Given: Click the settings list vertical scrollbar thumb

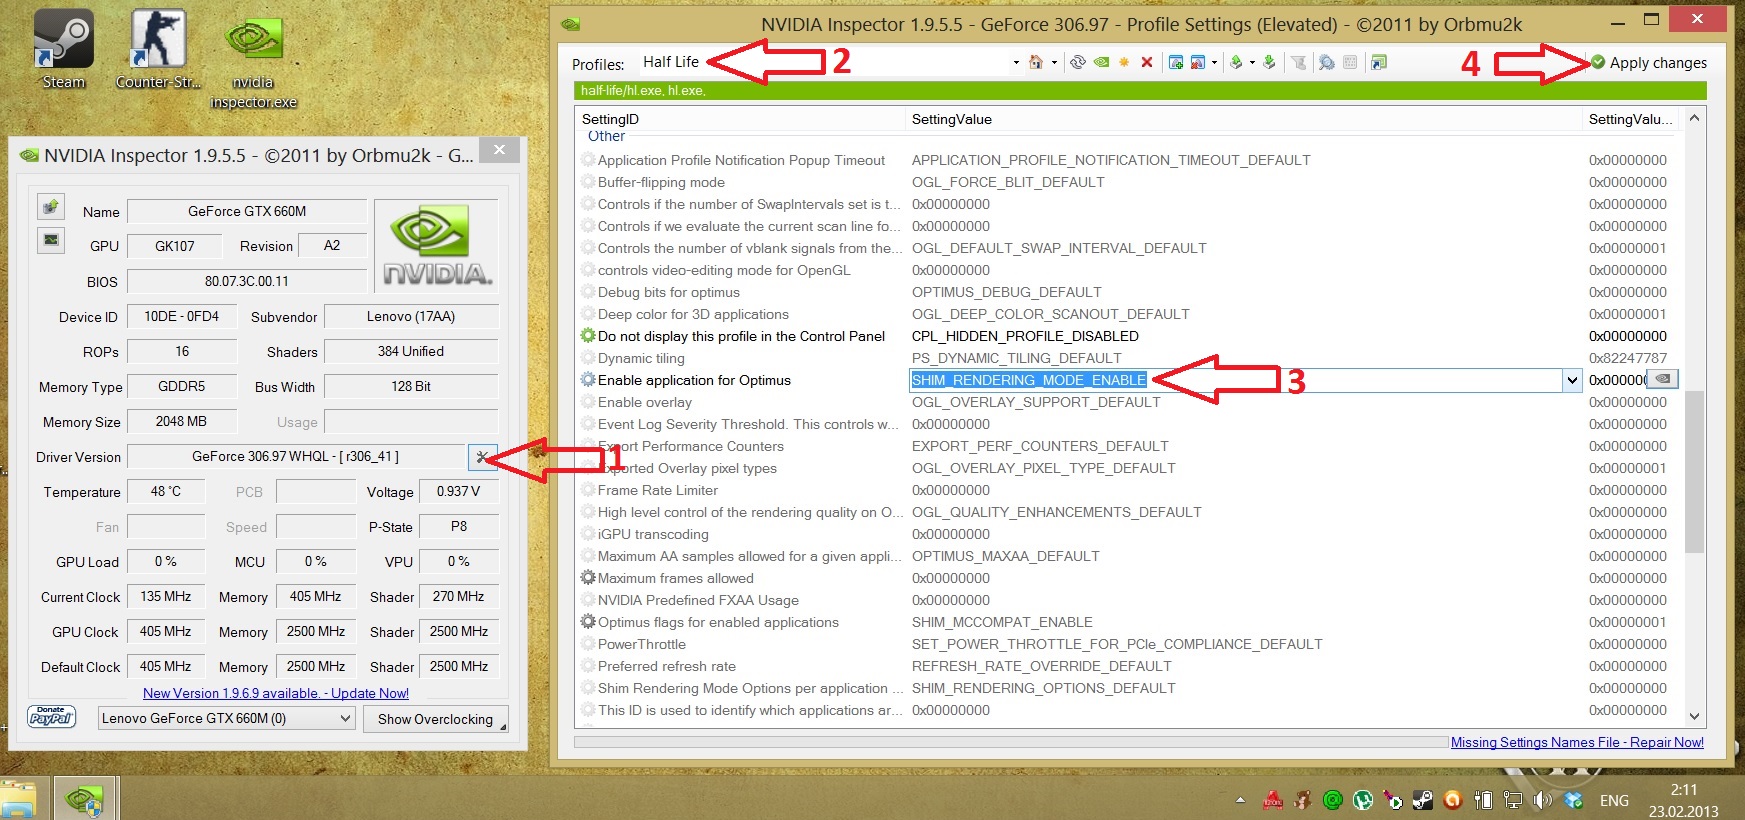Looking at the screenshot, I should coord(1694,470).
